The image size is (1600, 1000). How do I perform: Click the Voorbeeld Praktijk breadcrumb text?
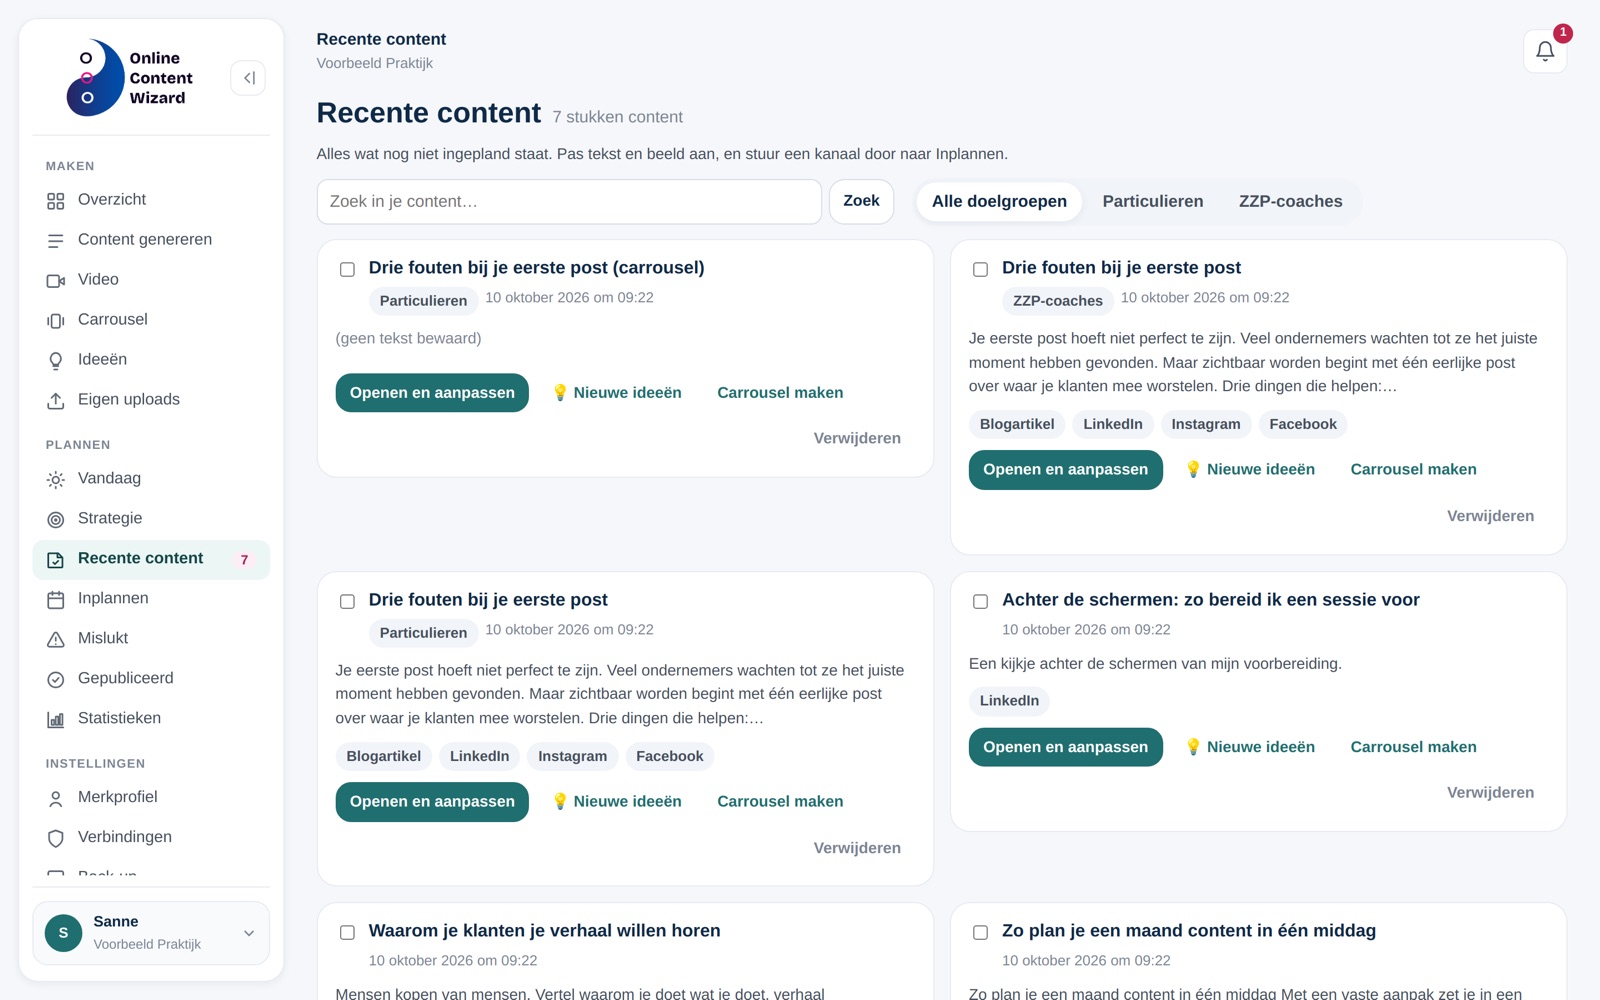(375, 63)
